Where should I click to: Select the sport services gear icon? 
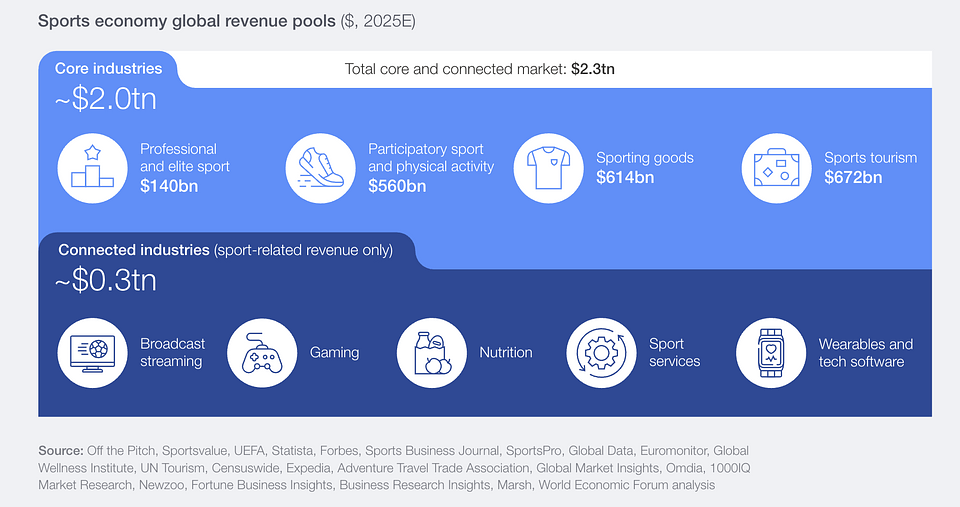(601, 353)
